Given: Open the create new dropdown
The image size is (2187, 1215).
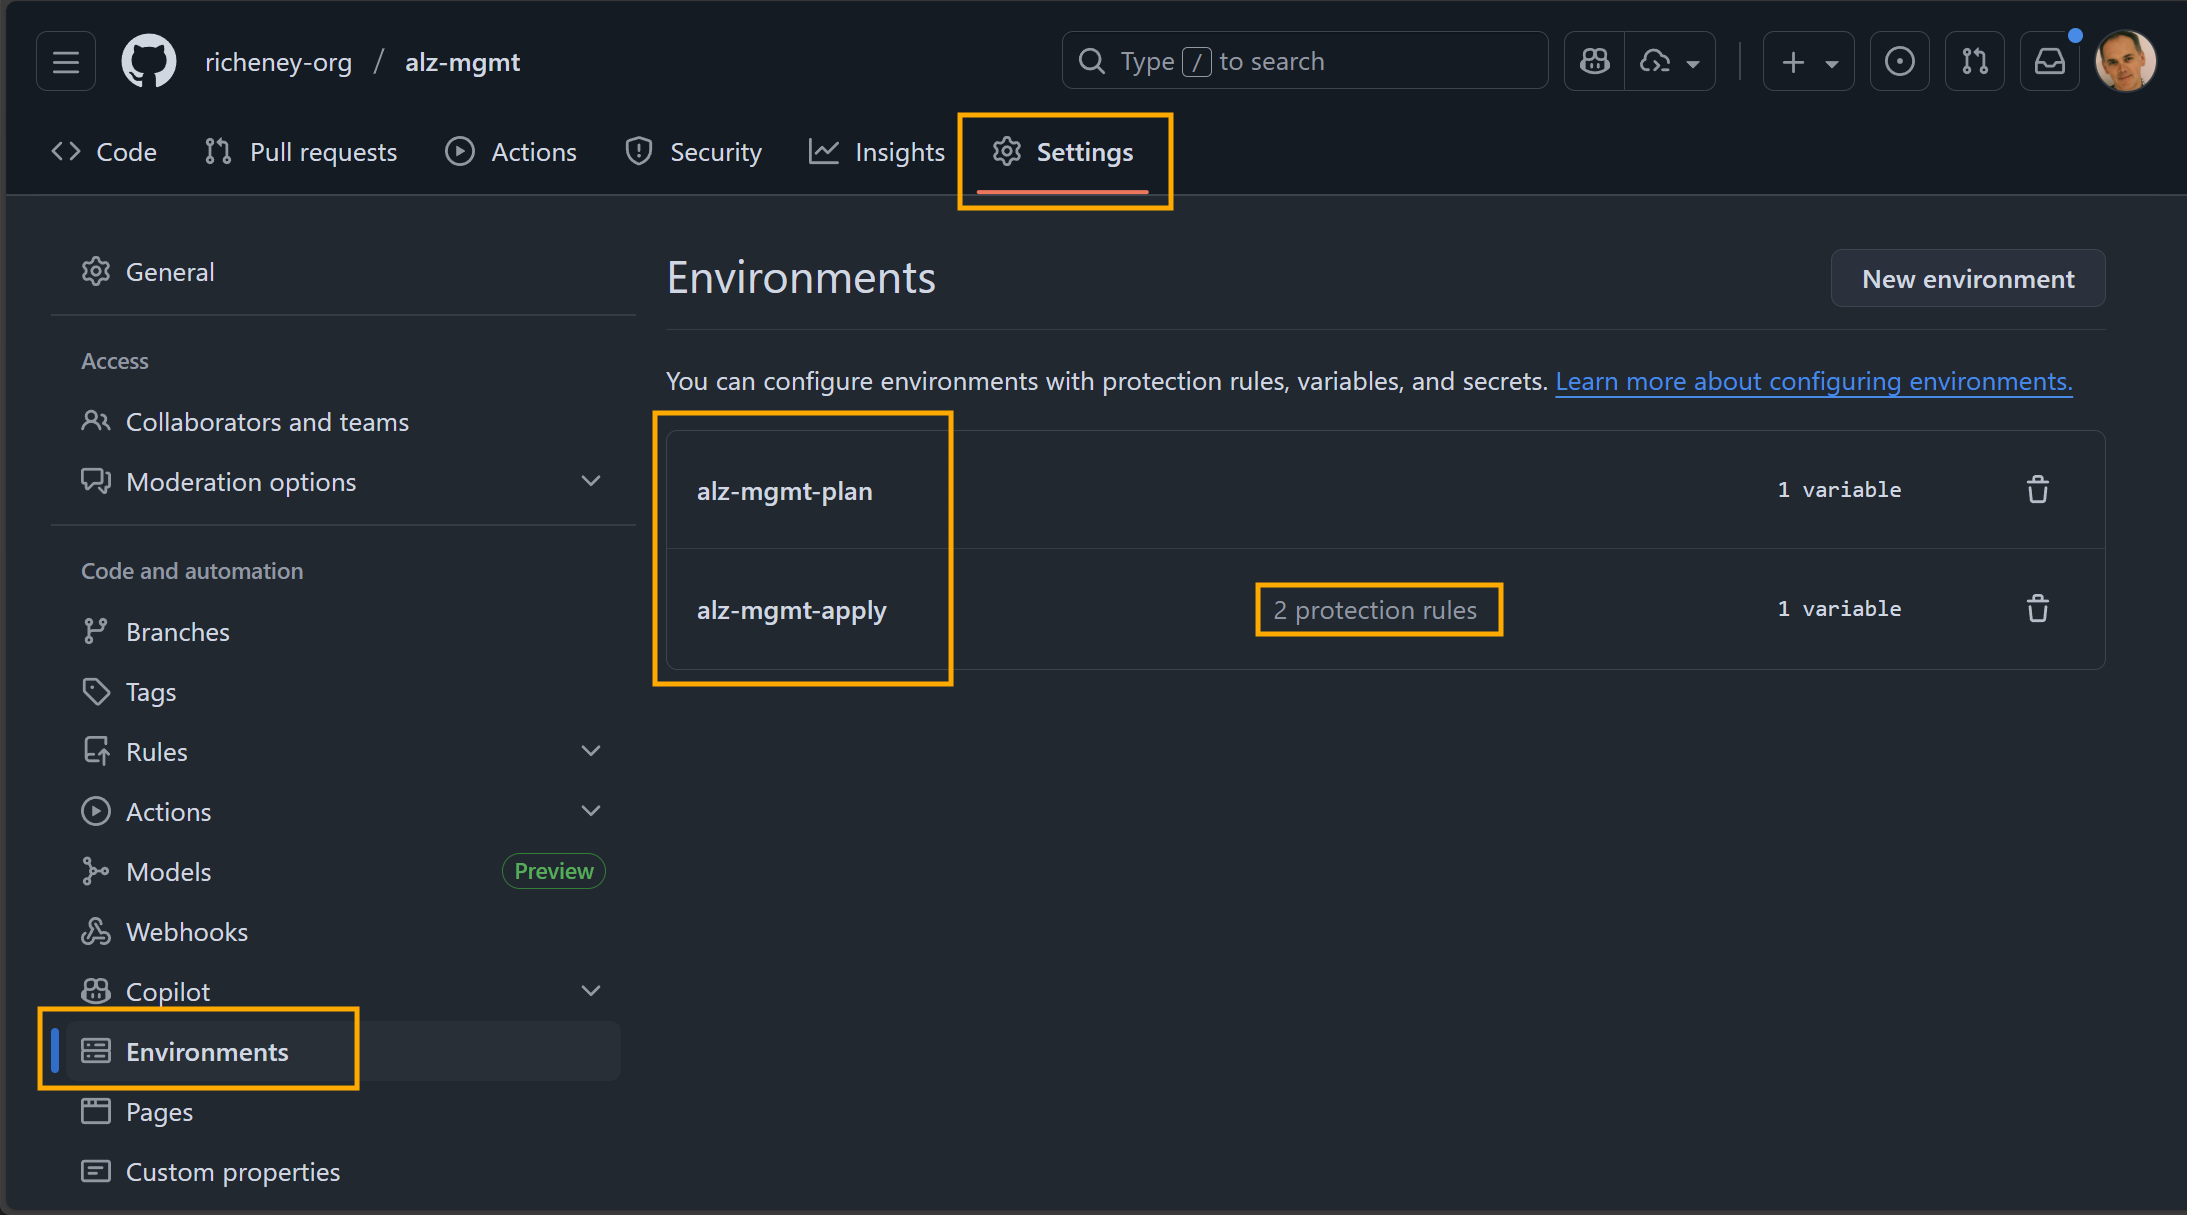Looking at the screenshot, I should click(1808, 60).
